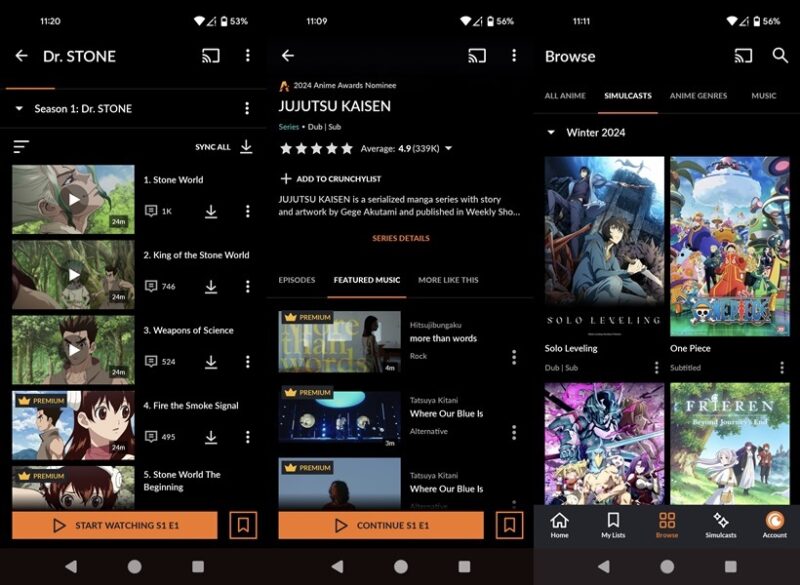Image resolution: width=800 pixels, height=585 pixels.
Task: Bookmark Dr. STONE with the save flag
Action: click(x=243, y=524)
